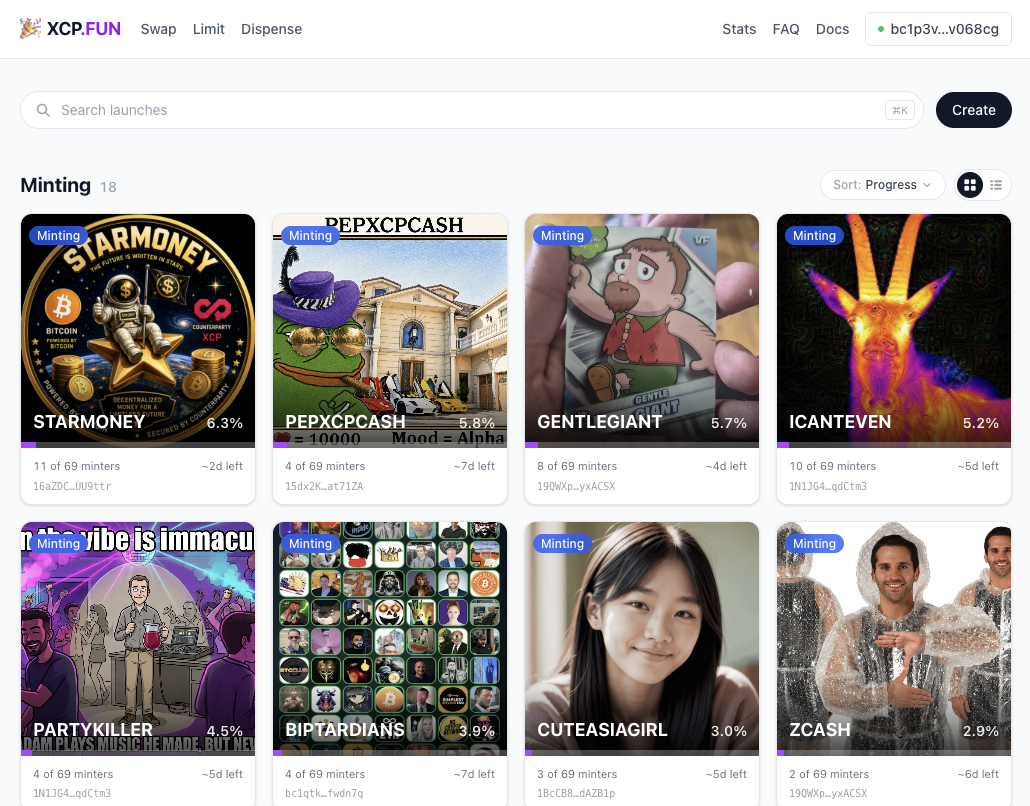The width and height of the screenshot is (1030, 806).
Task: Click the GENTLEGIANT minting progress bar
Action: tap(642, 445)
